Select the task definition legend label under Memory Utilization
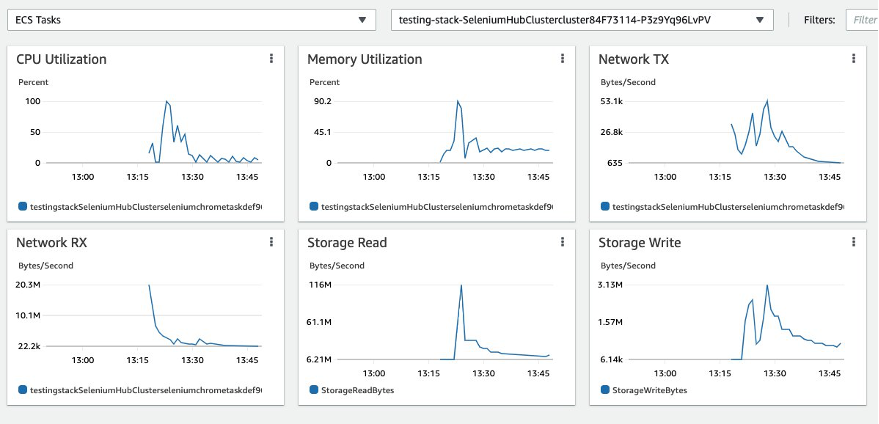 437,206
